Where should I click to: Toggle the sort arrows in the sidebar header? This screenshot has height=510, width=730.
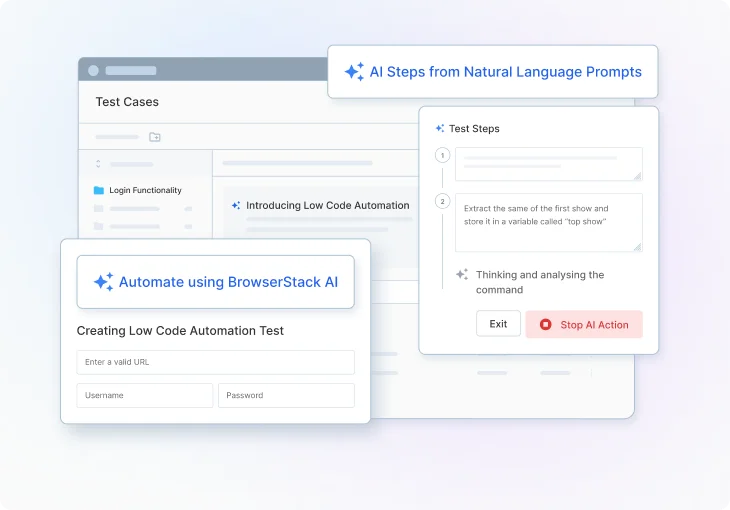point(98,164)
